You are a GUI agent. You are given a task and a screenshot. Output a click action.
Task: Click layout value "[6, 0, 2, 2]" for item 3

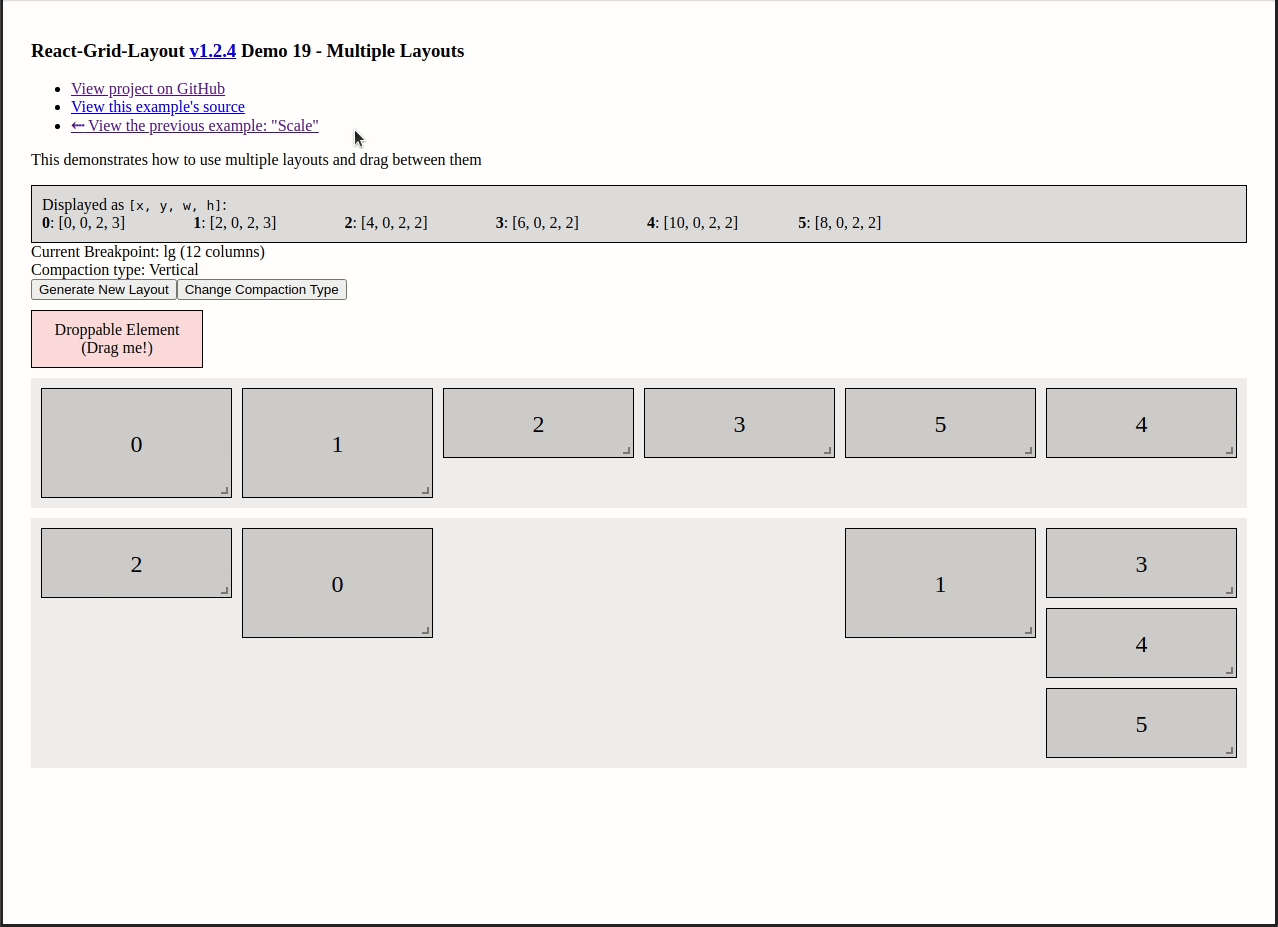click(x=545, y=223)
